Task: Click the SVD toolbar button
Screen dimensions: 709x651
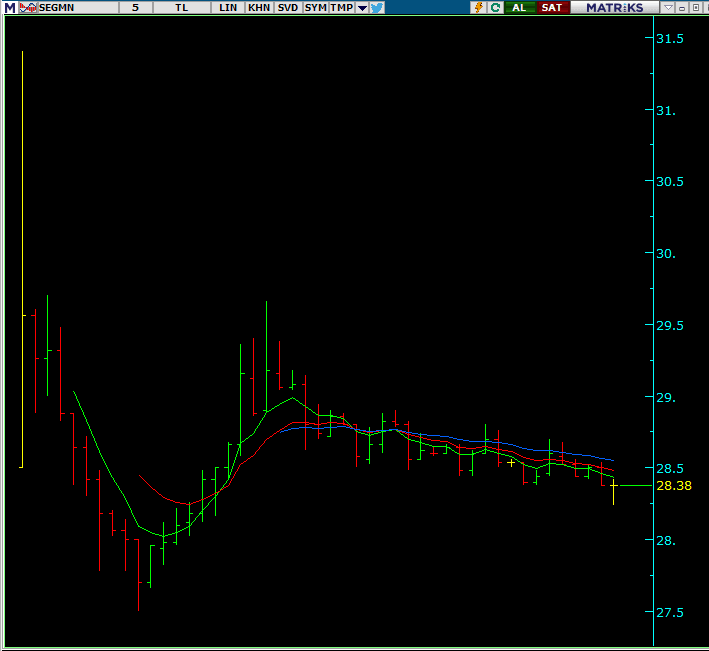Action: (288, 7)
